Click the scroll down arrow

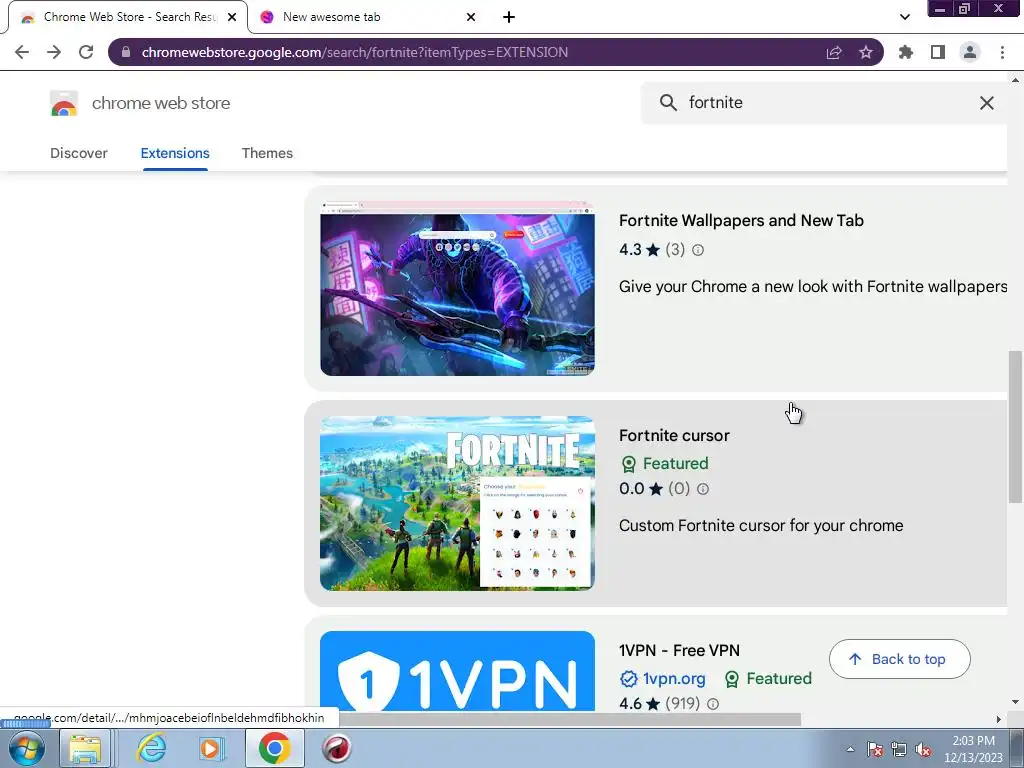coord(1016,703)
